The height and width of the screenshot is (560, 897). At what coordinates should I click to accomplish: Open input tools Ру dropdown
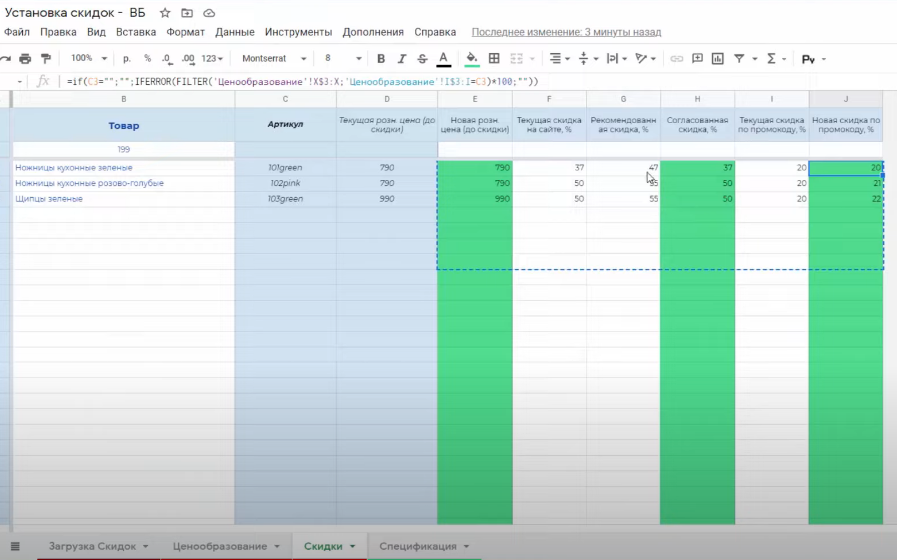(x=813, y=59)
